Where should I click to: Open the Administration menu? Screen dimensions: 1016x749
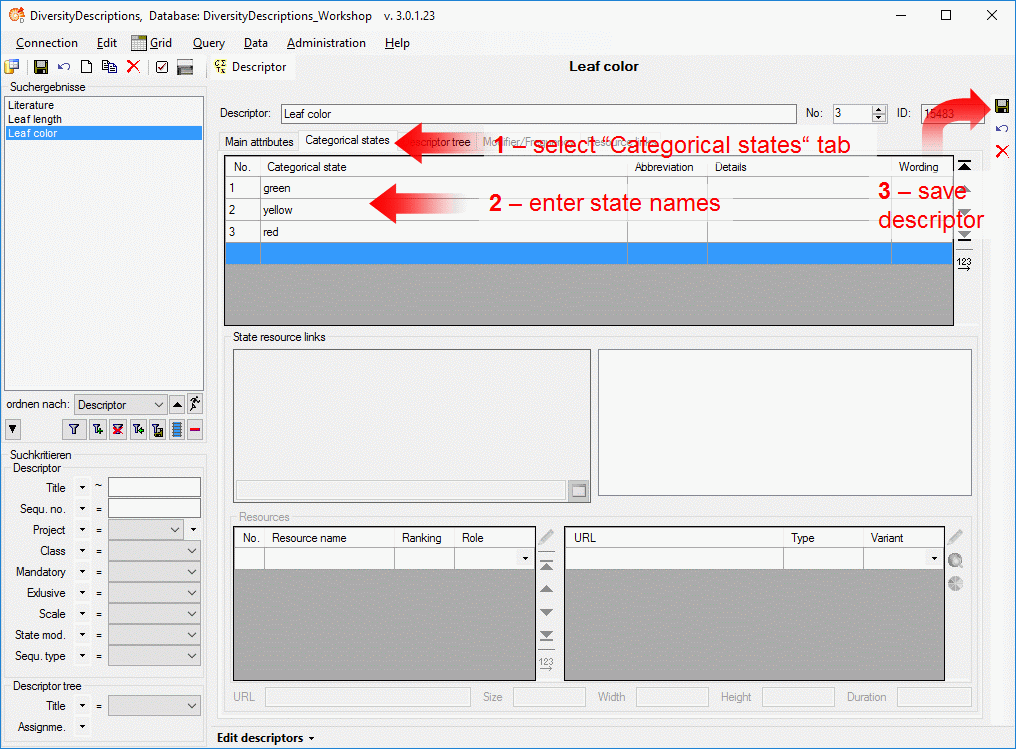point(326,43)
